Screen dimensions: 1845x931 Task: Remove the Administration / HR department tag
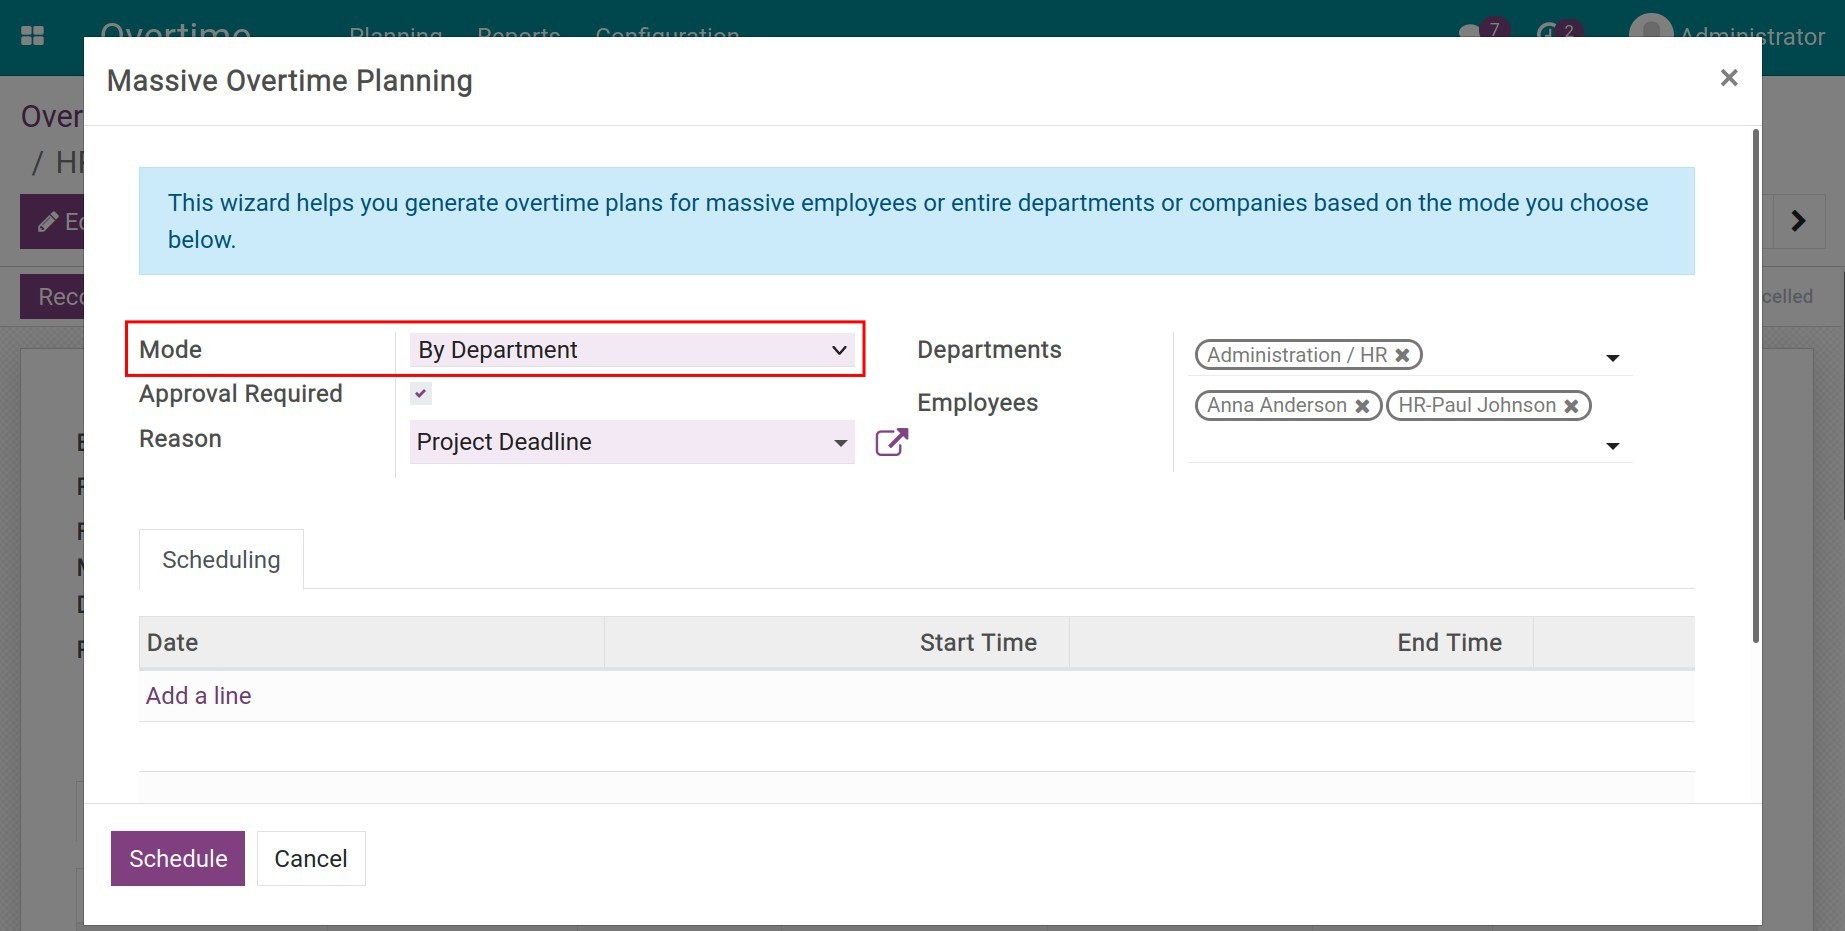[1402, 355]
